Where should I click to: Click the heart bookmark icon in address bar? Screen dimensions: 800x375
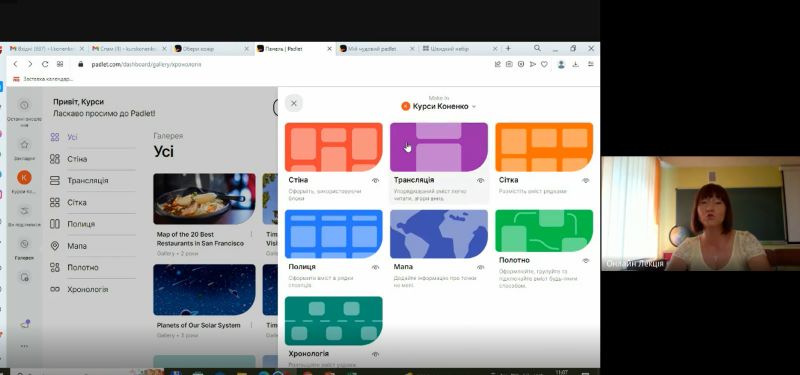(x=544, y=64)
